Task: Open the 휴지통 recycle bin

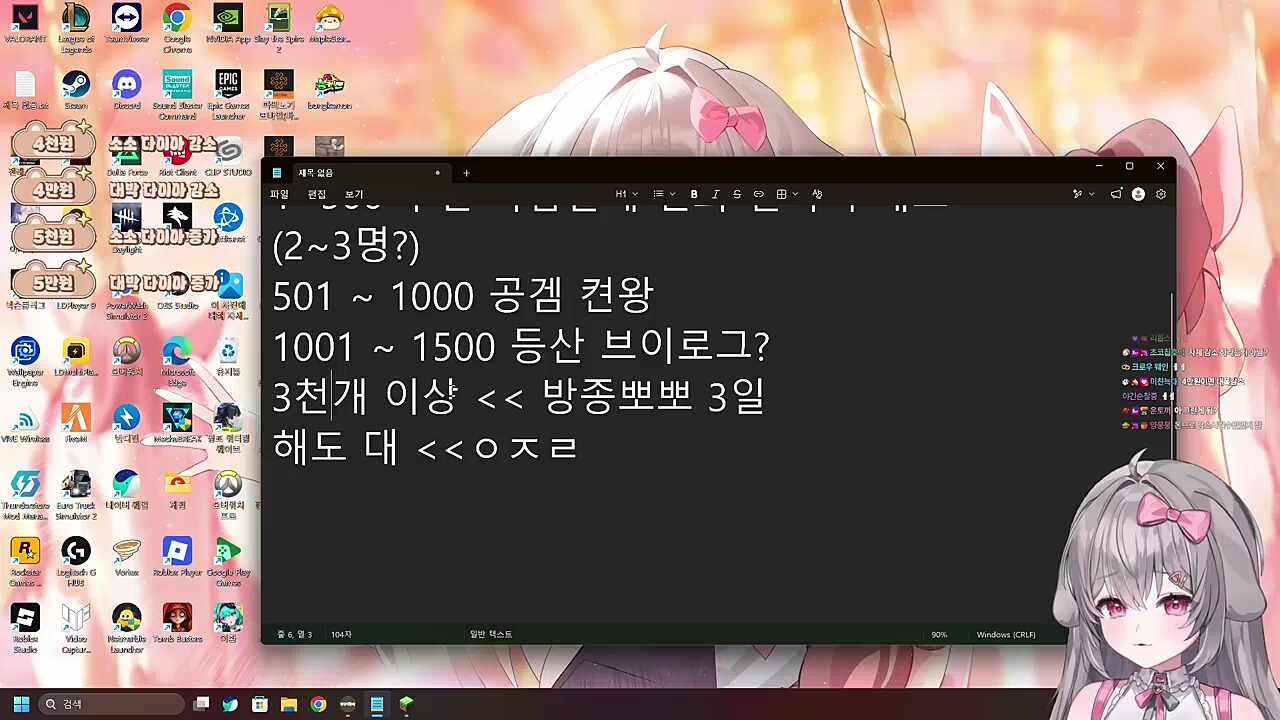Action: tap(228, 357)
